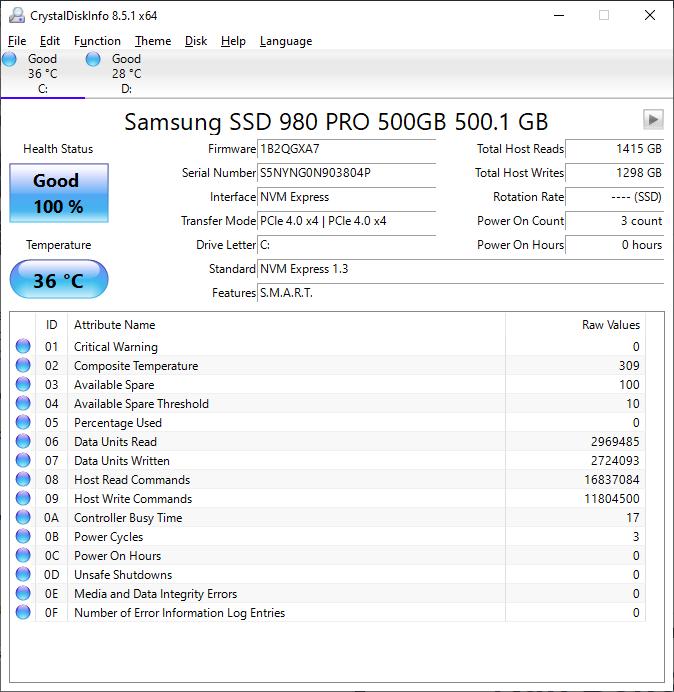The width and height of the screenshot is (674, 692).
Task: Open the Language menu
Action: click(x=286, y=41)
